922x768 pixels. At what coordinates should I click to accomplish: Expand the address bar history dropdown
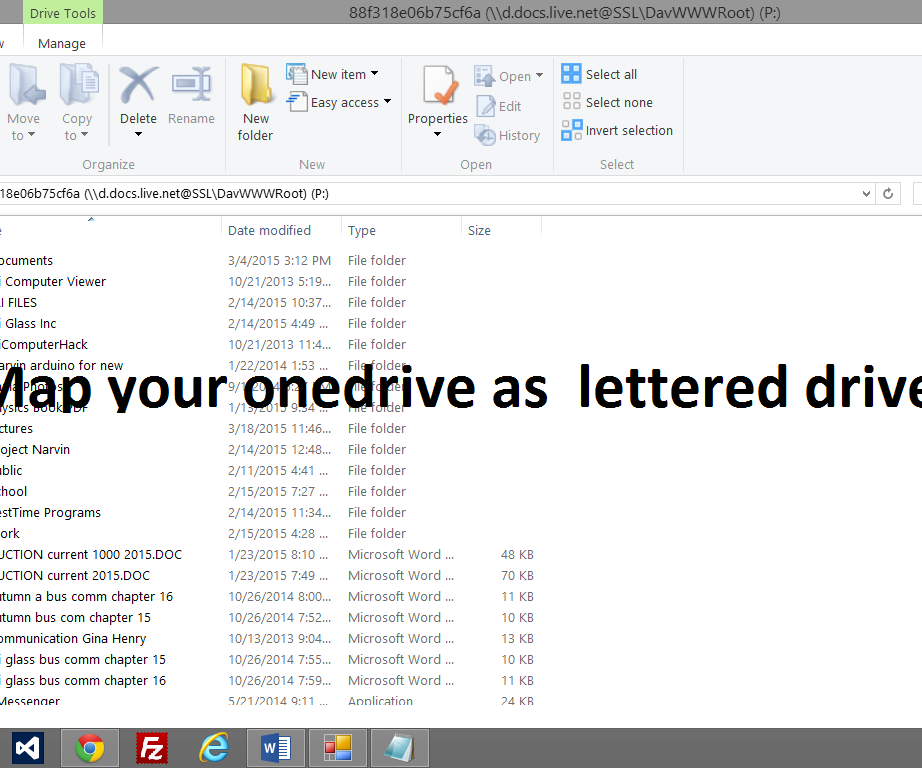[866, 194]
